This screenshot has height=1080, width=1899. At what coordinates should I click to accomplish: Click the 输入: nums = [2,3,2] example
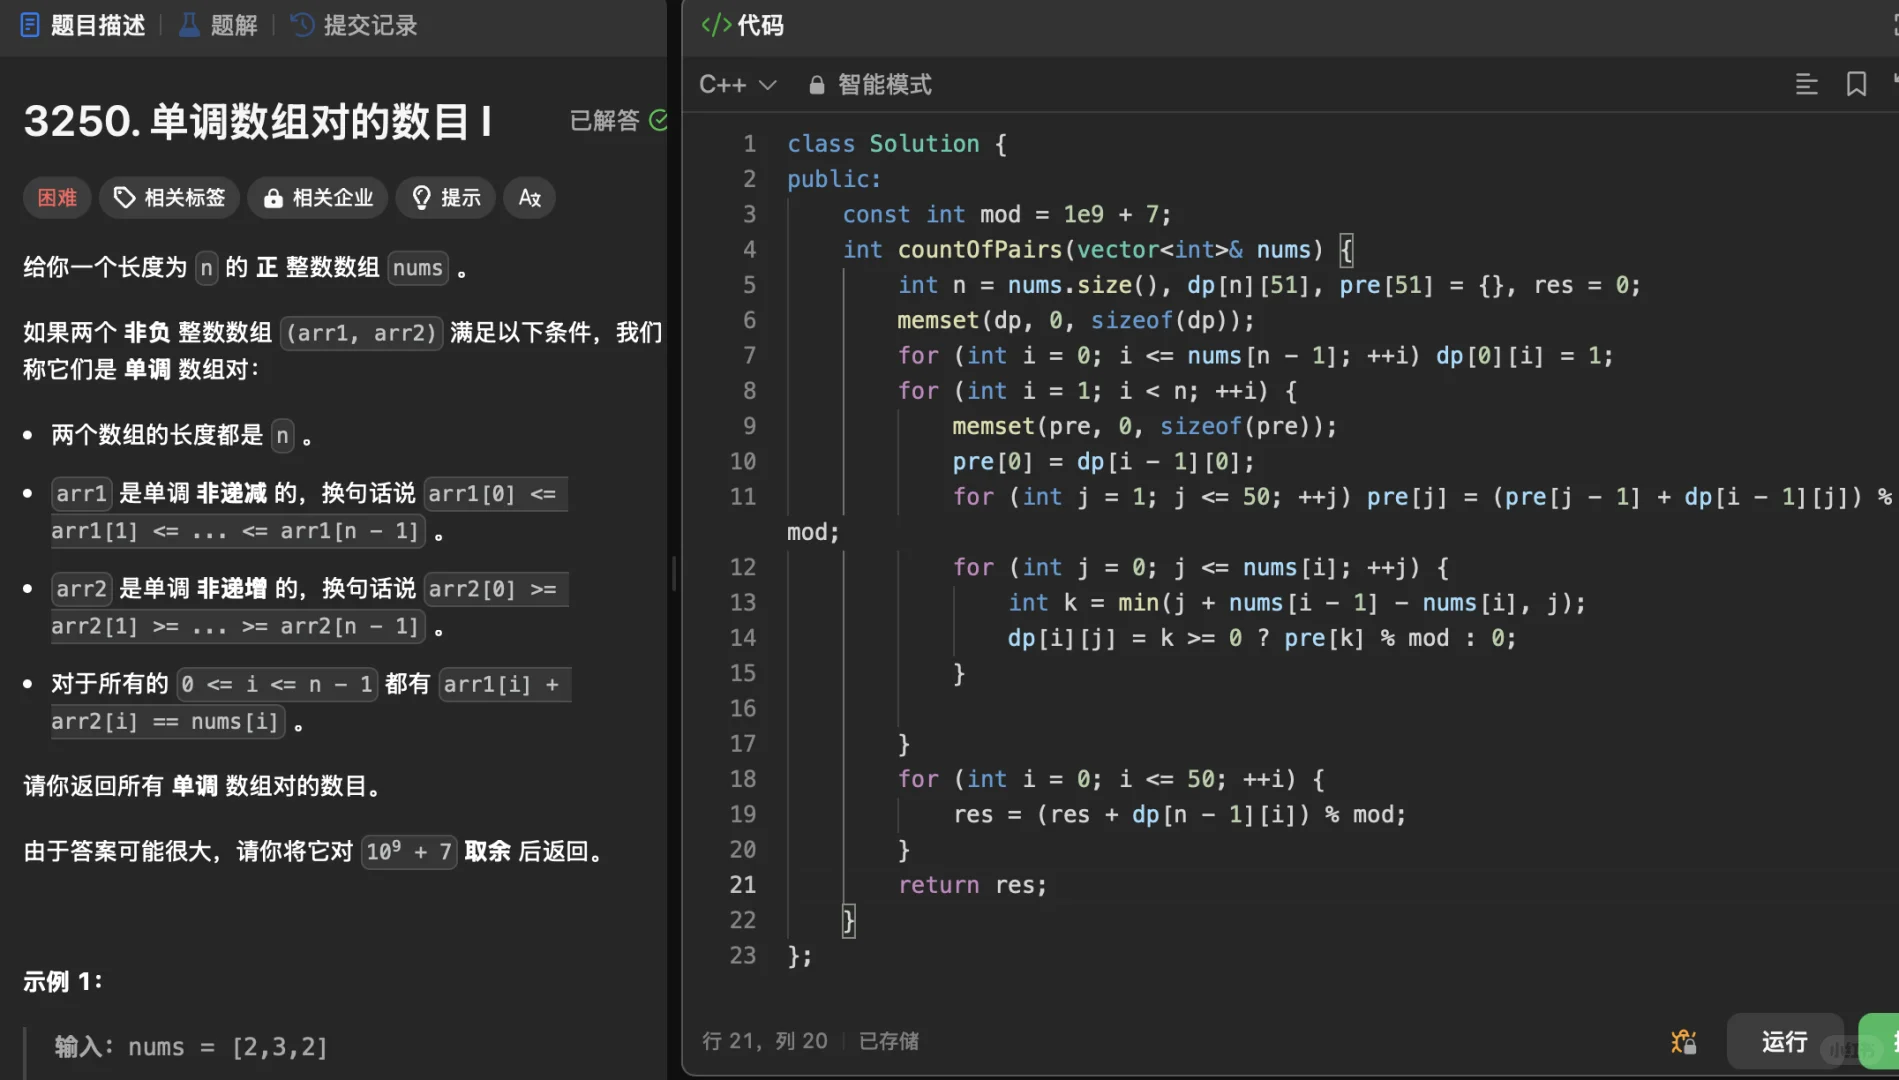pos(191,1047)
